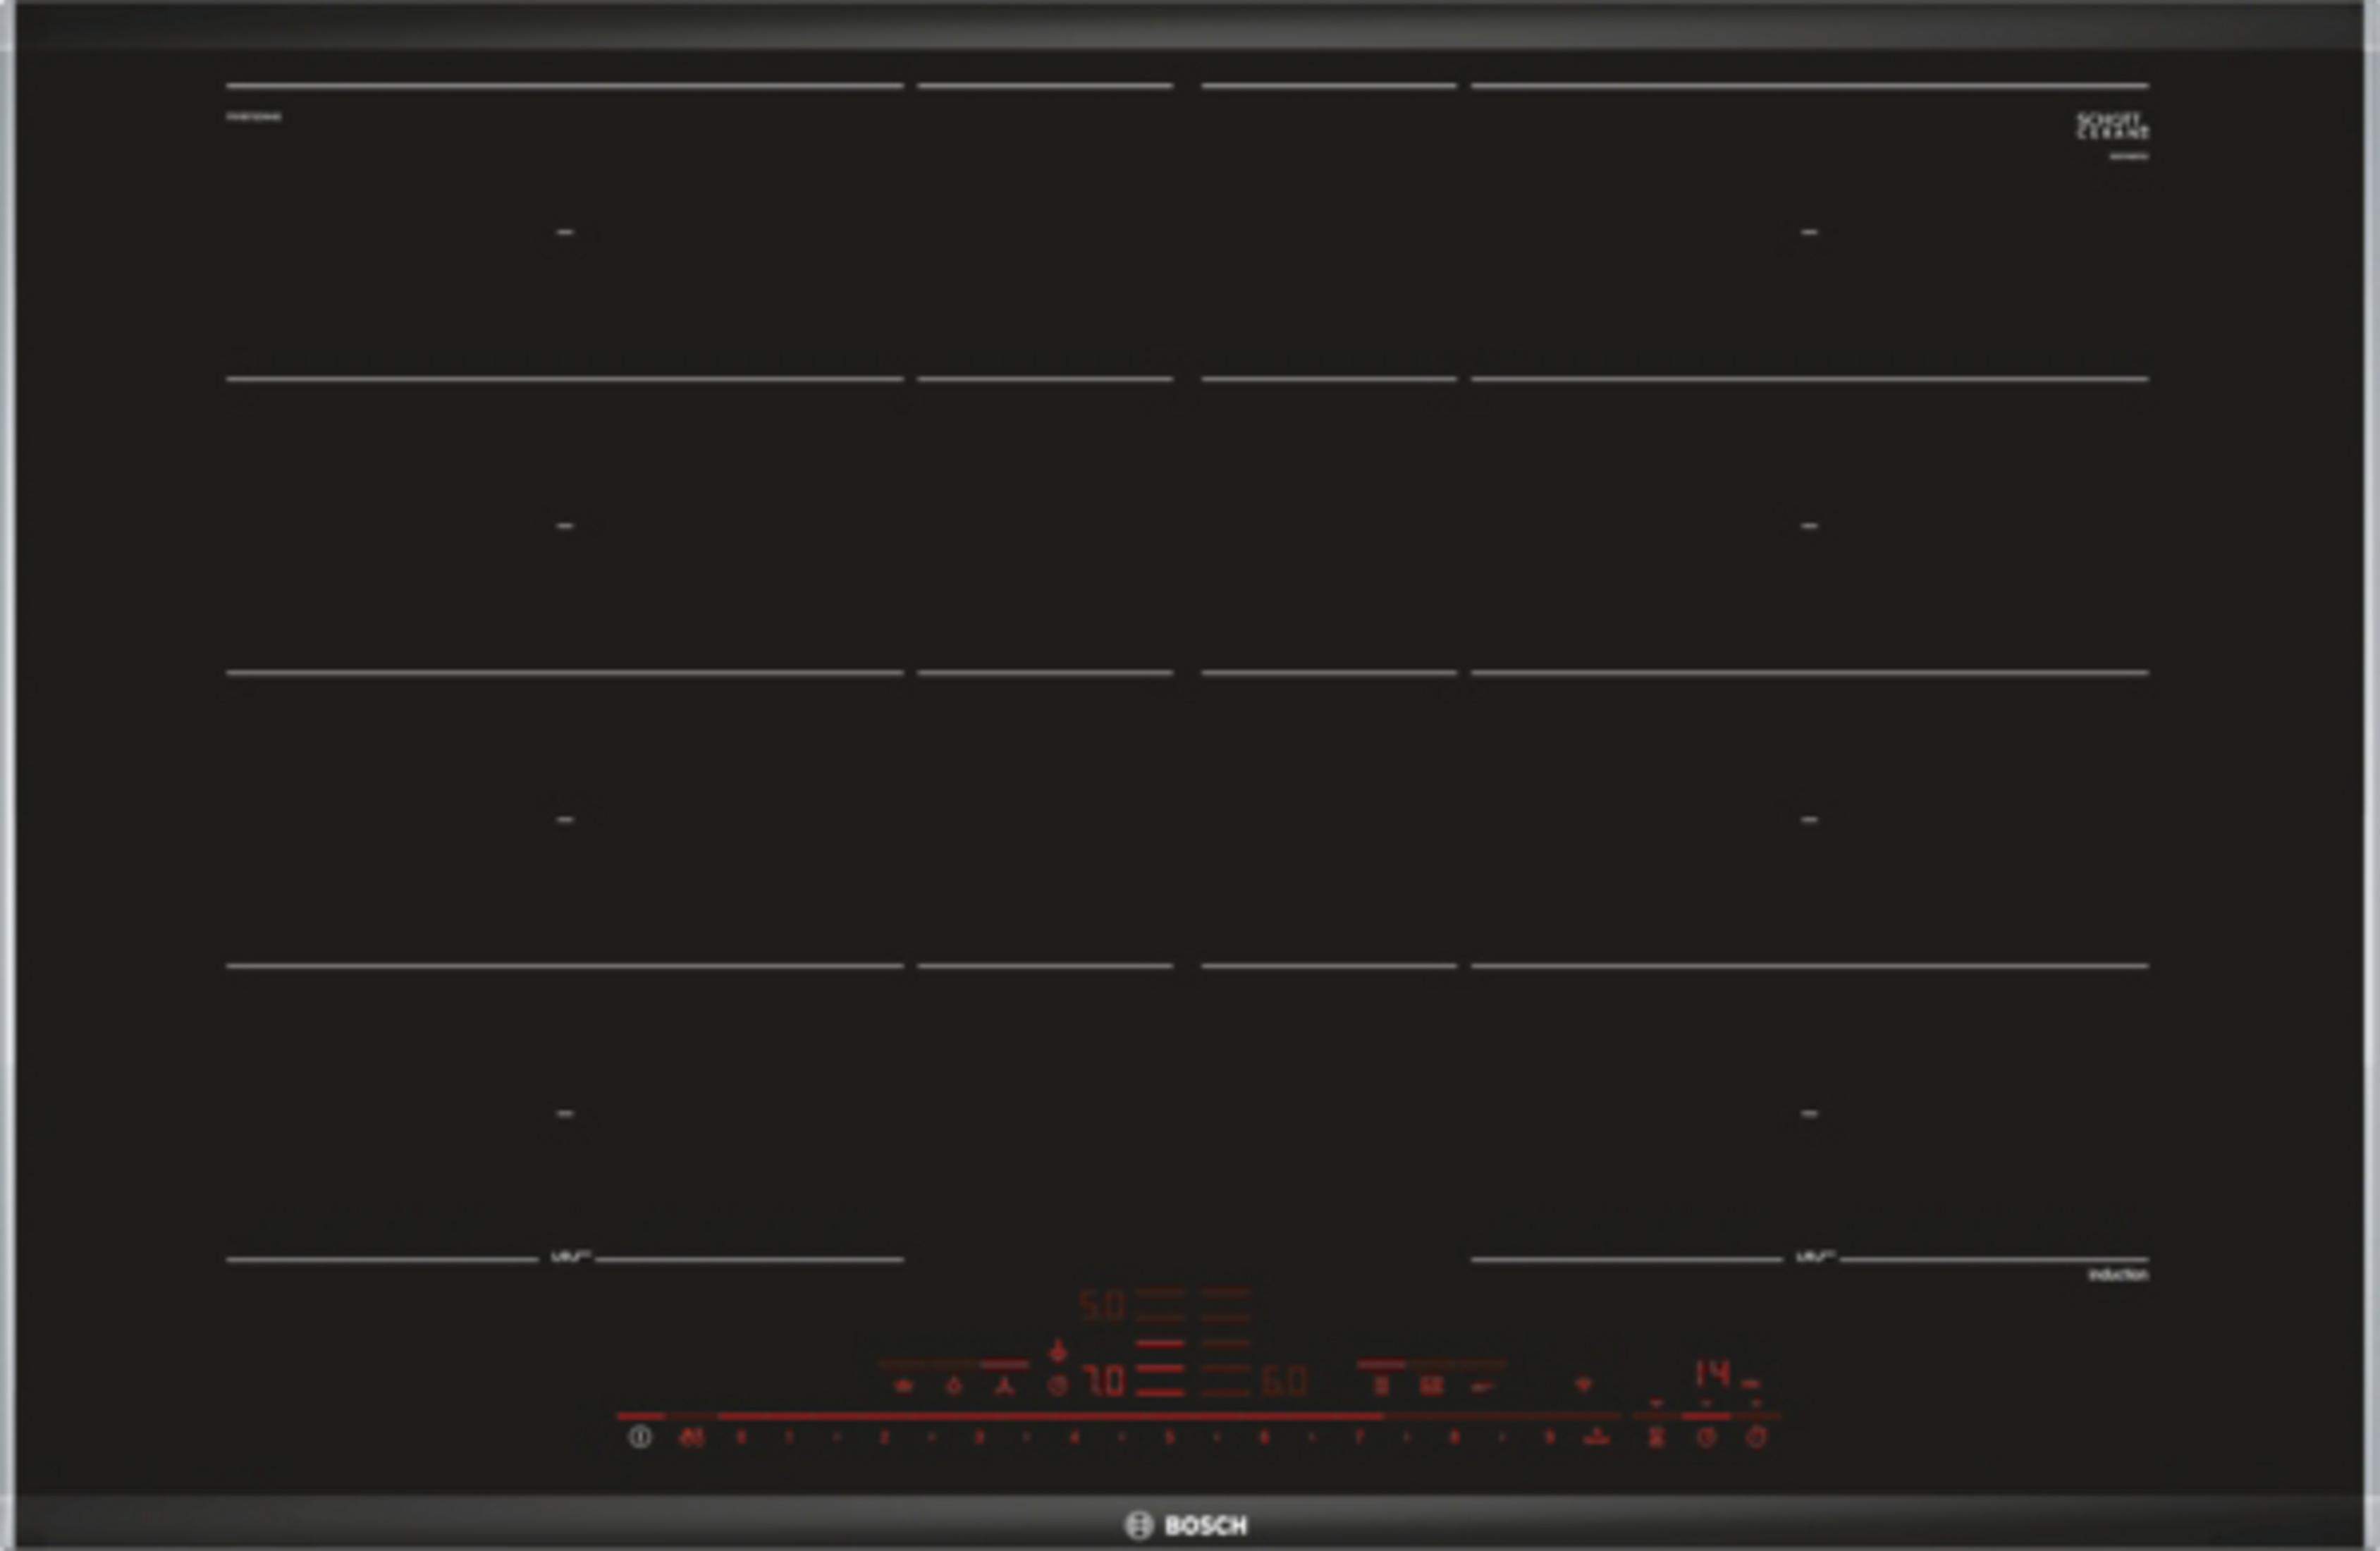Tap the Bosch logo on the front edge
Image resolution: width=2380 pixels, height=1551 pixels.
coord(1187,1525)
